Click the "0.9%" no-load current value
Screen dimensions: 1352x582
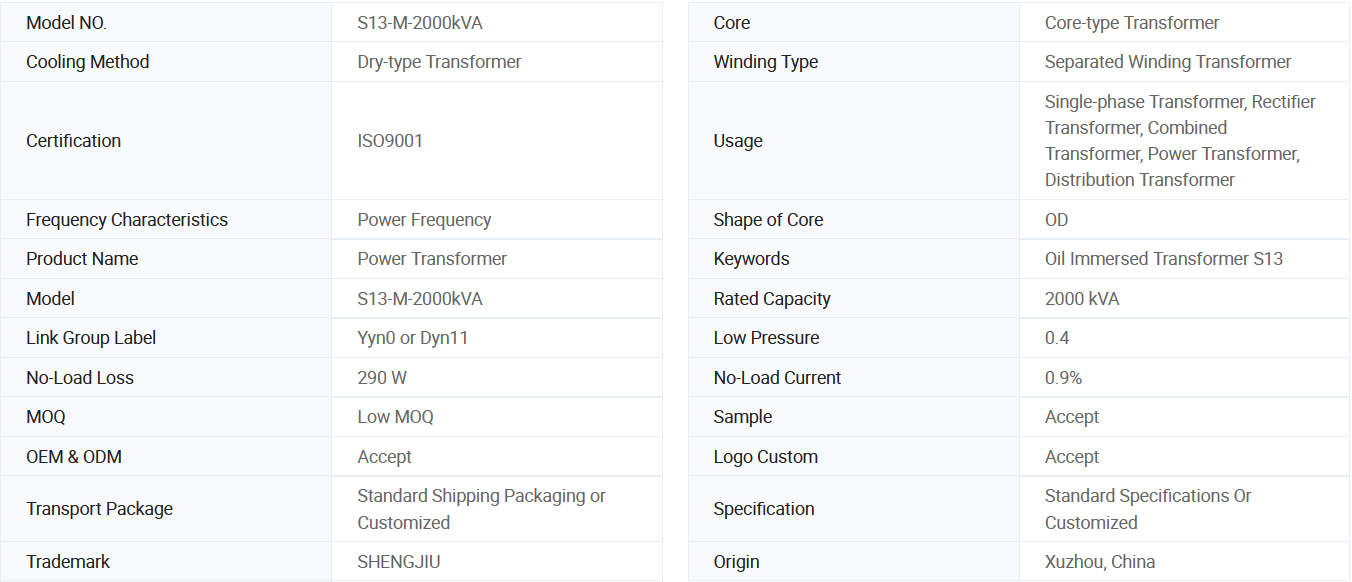pos(1063,378)
